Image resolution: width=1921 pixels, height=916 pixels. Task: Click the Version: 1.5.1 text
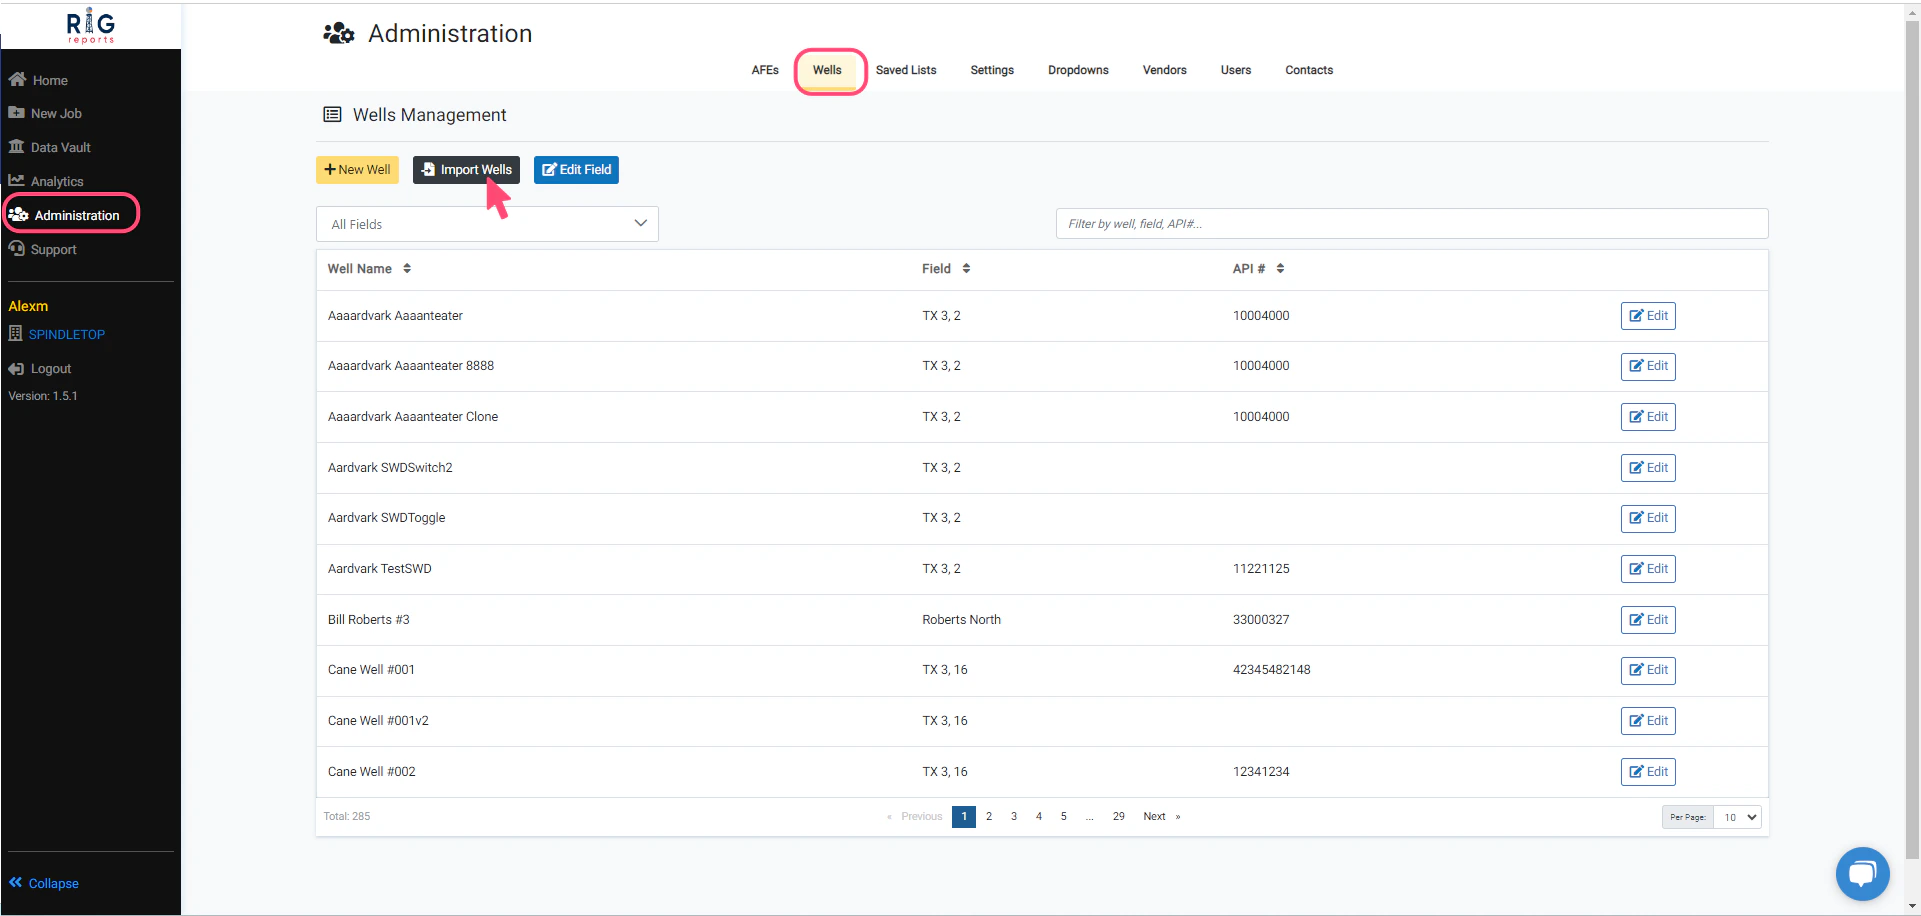(43, 396)
